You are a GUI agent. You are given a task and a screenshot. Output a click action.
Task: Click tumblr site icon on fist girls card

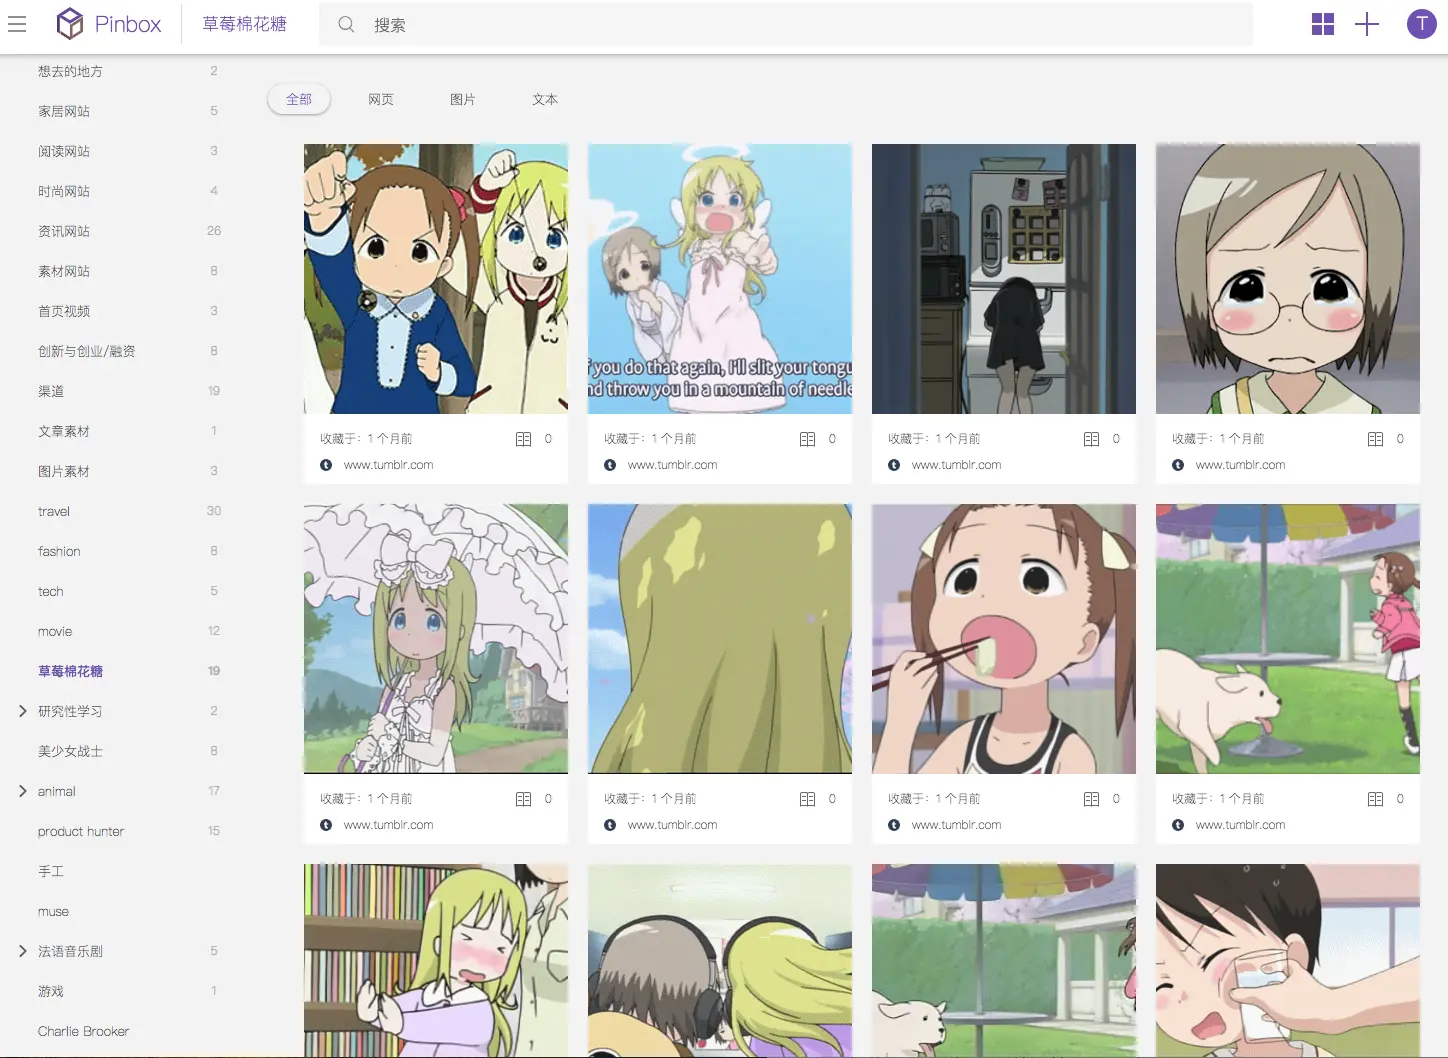326,465
